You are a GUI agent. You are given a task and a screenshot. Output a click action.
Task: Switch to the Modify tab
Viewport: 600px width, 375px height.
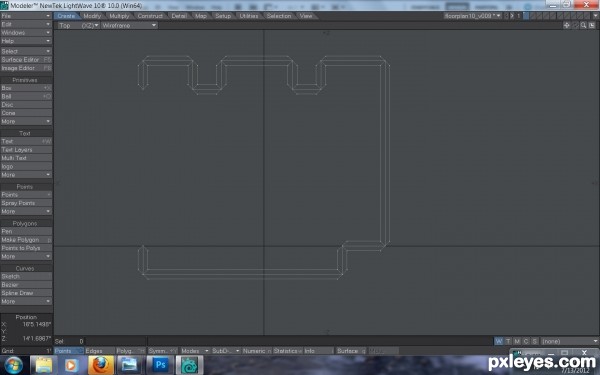92,16
